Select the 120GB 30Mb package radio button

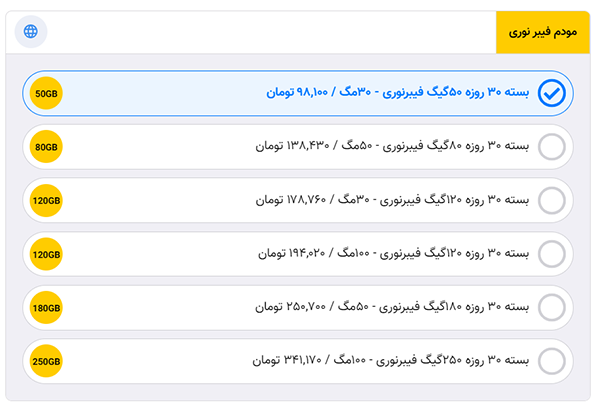[551, 200]
